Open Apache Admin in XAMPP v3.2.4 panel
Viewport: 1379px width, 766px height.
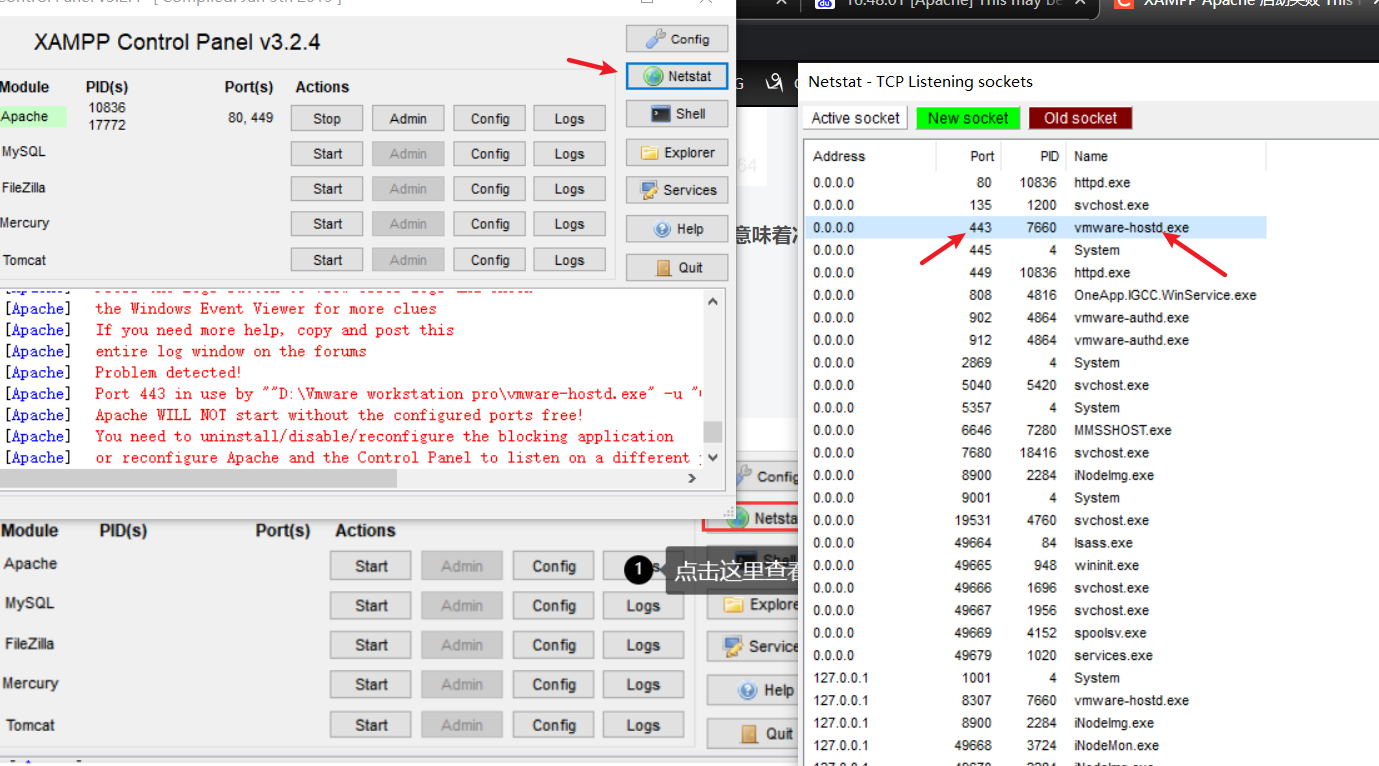(408, 118)
